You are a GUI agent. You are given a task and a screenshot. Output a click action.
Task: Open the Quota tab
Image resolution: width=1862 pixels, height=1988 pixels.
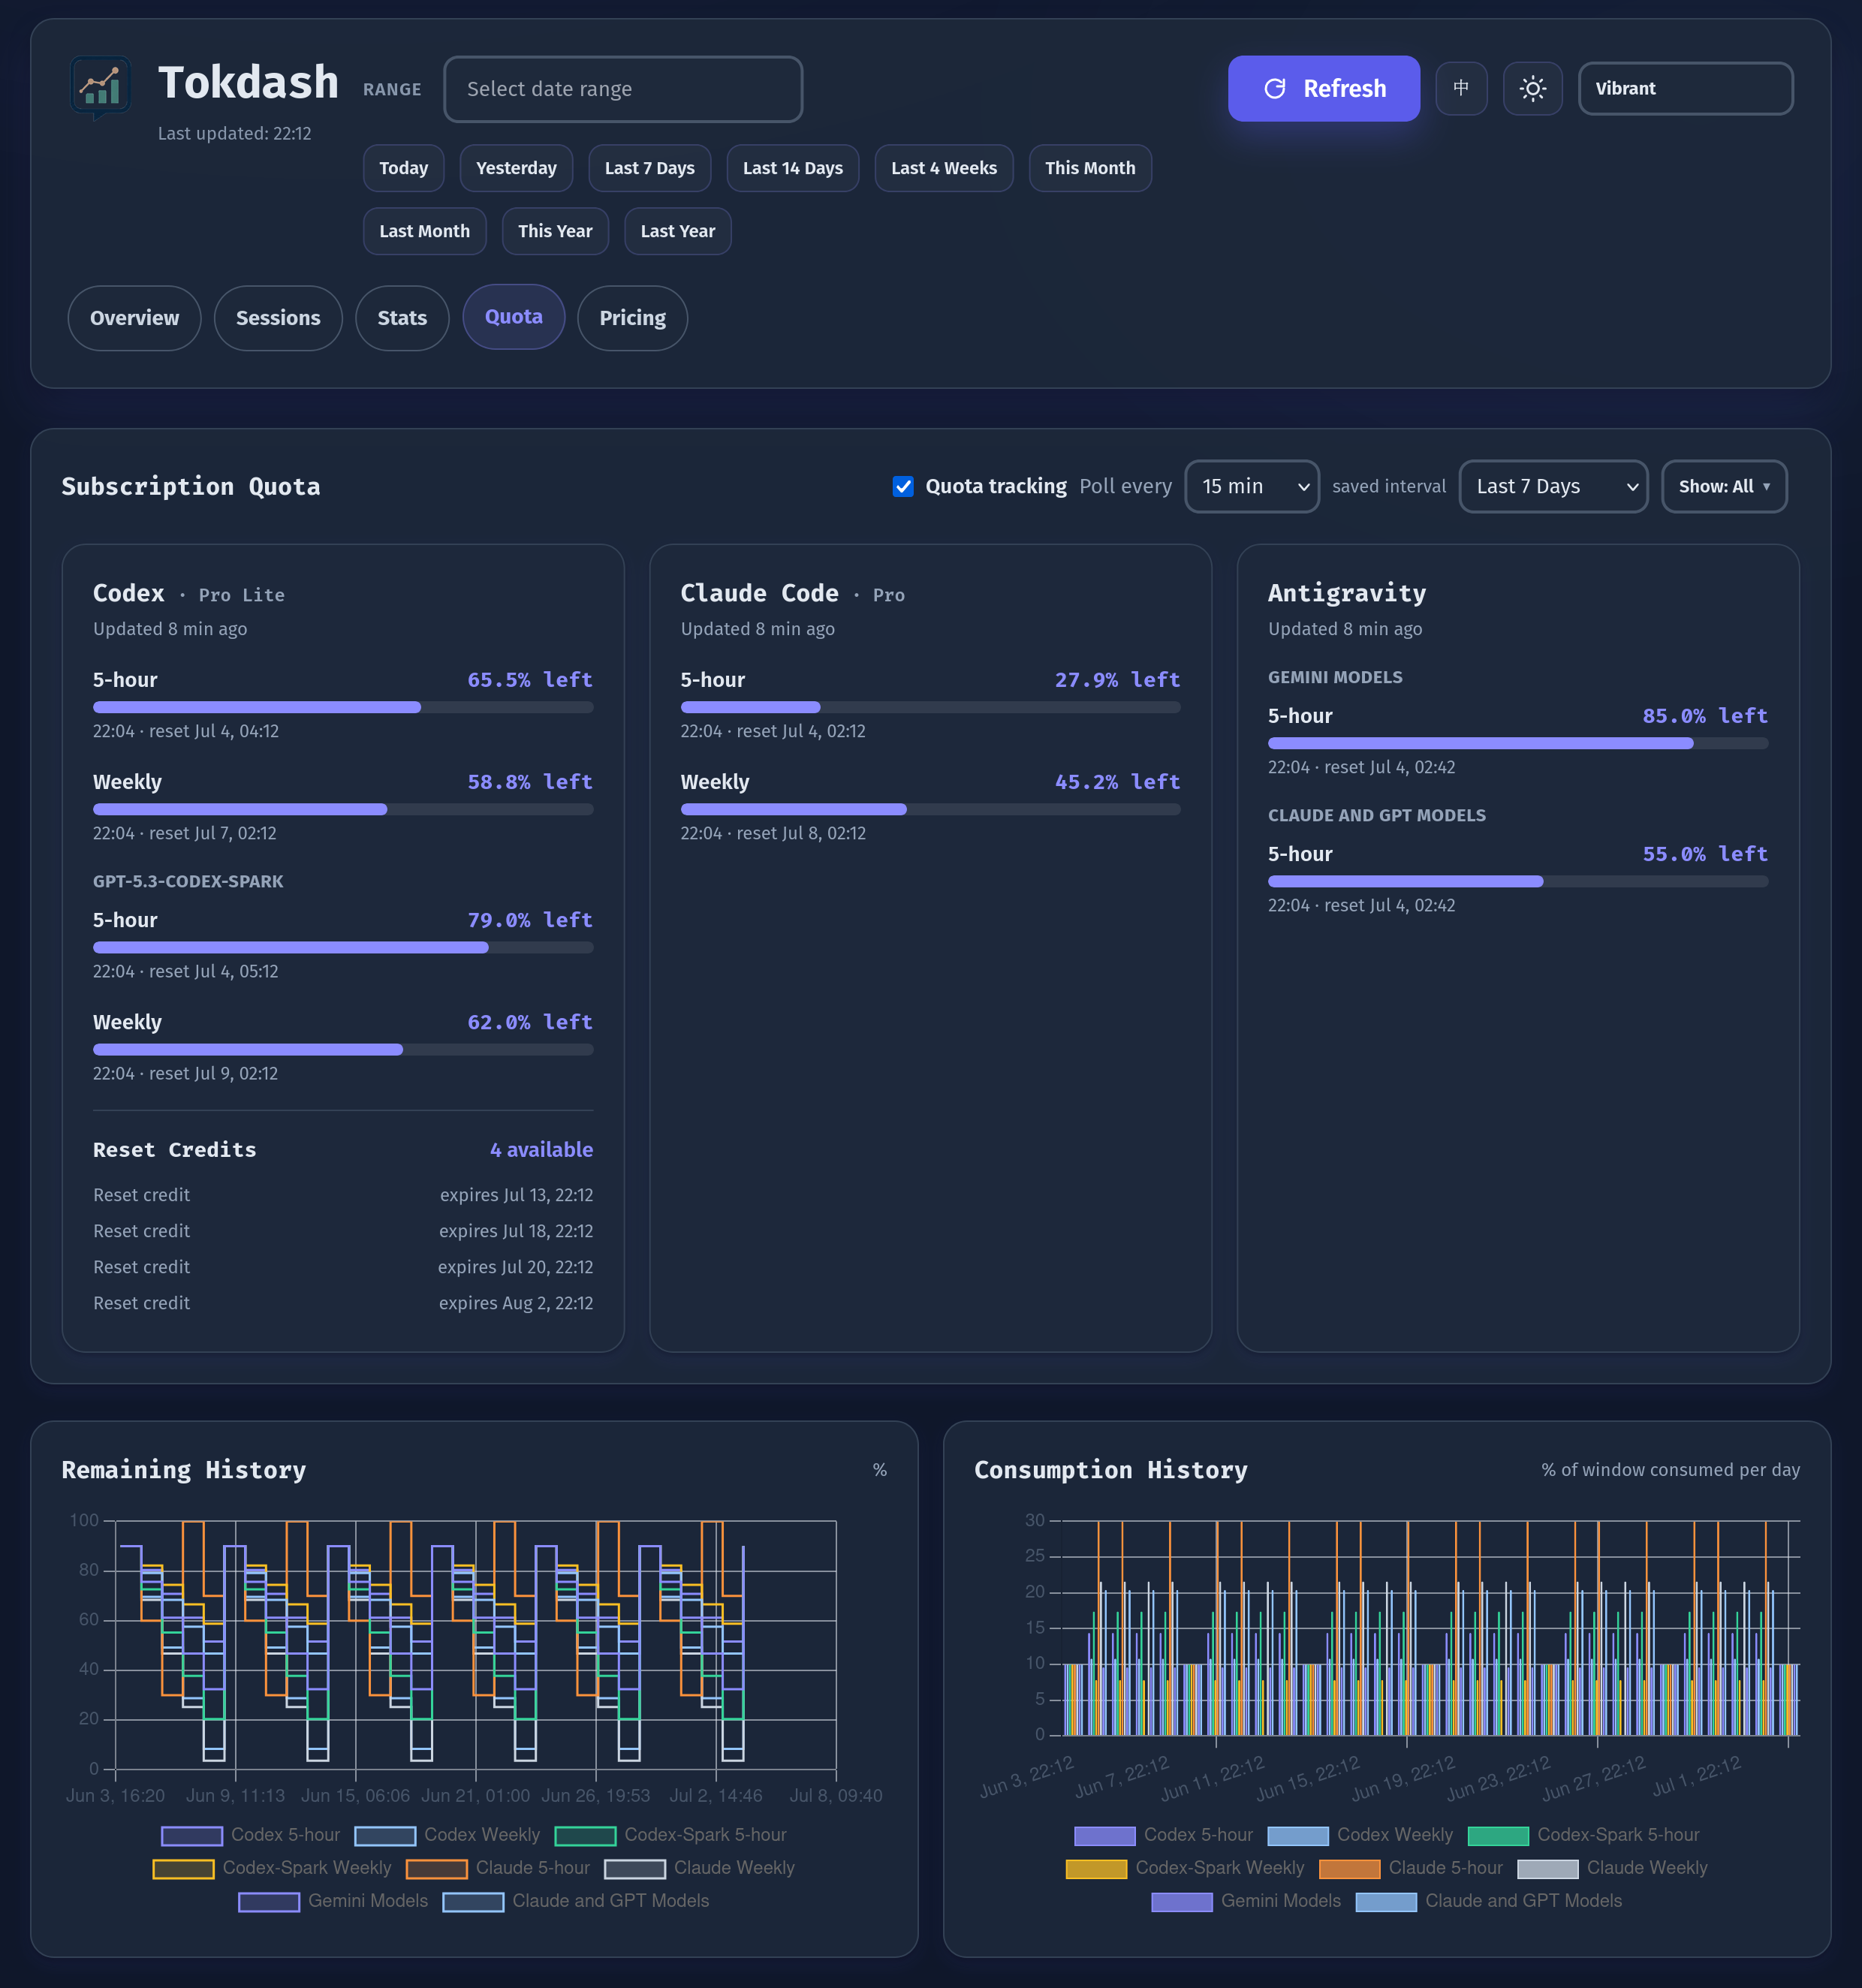pyautogui.click(x=513, y=317)
